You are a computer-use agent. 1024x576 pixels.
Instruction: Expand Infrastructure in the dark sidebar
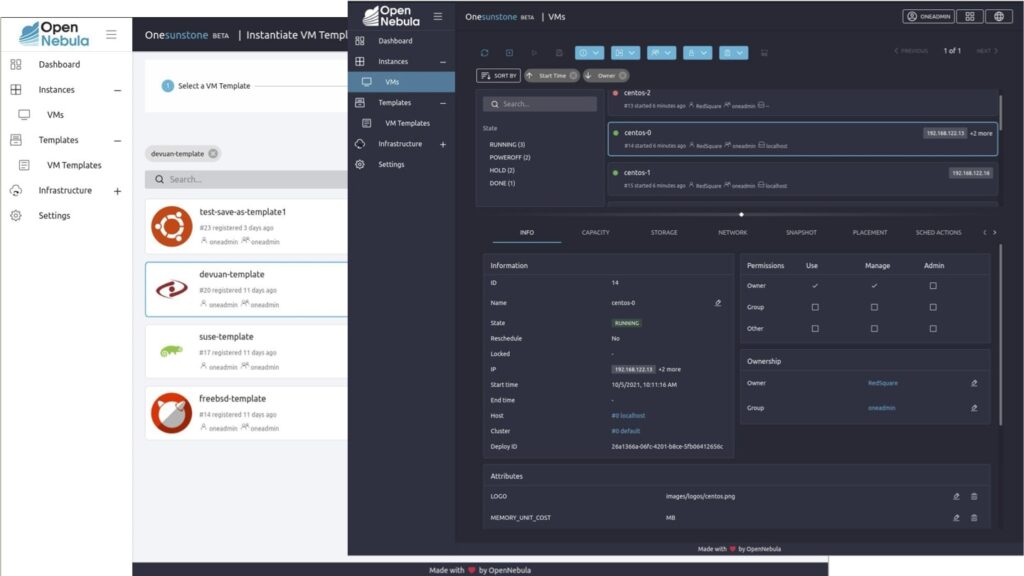tap(443, 144)
